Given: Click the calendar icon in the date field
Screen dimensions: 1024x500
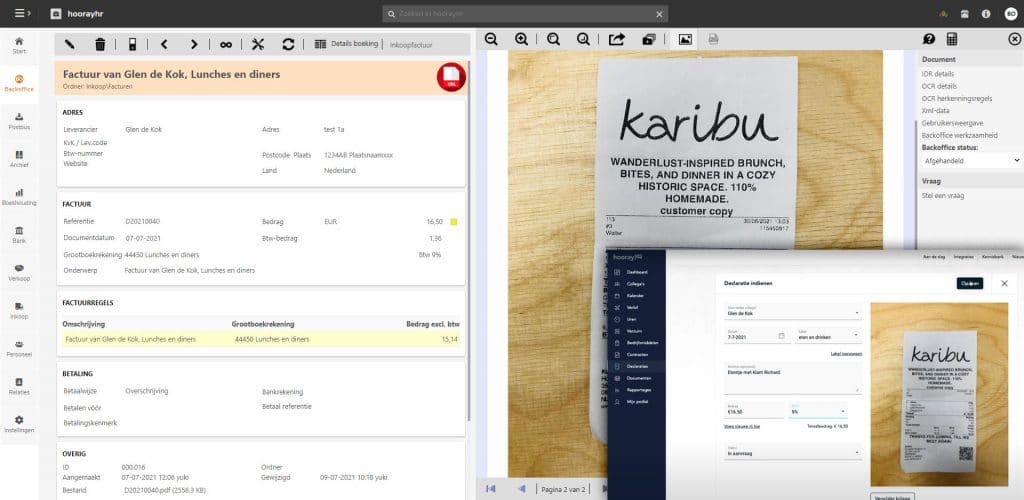Looking at the screenshot, I should [x=782, y=336].
